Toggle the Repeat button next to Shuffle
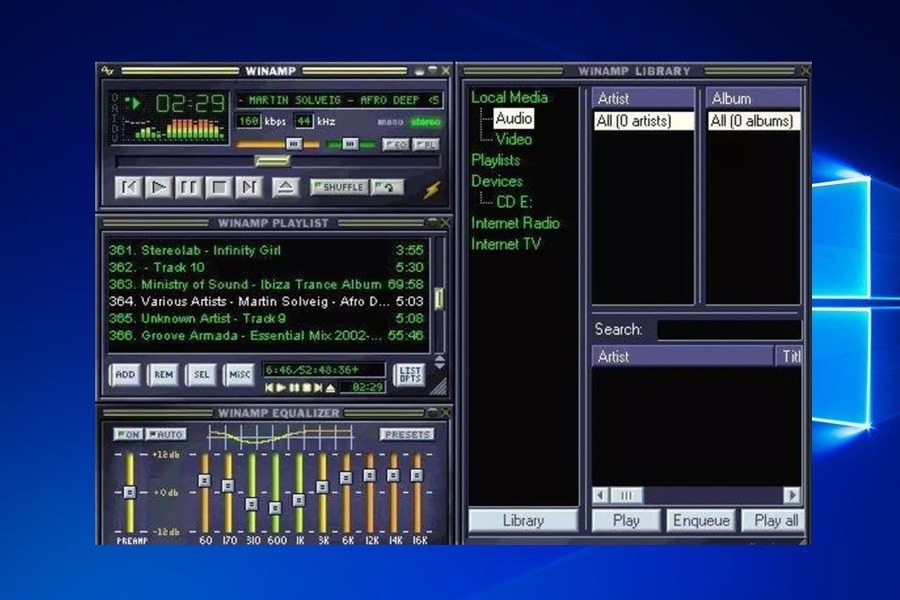Viewport: 900px width, 600px height. [x=387, y=187]
